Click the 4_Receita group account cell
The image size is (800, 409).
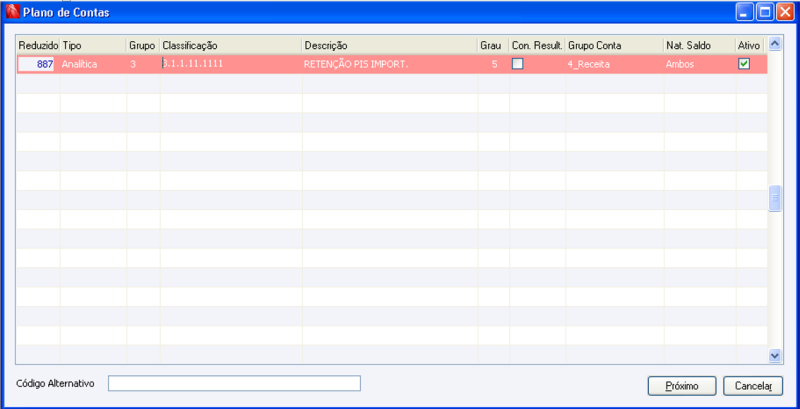coord(614,64)
